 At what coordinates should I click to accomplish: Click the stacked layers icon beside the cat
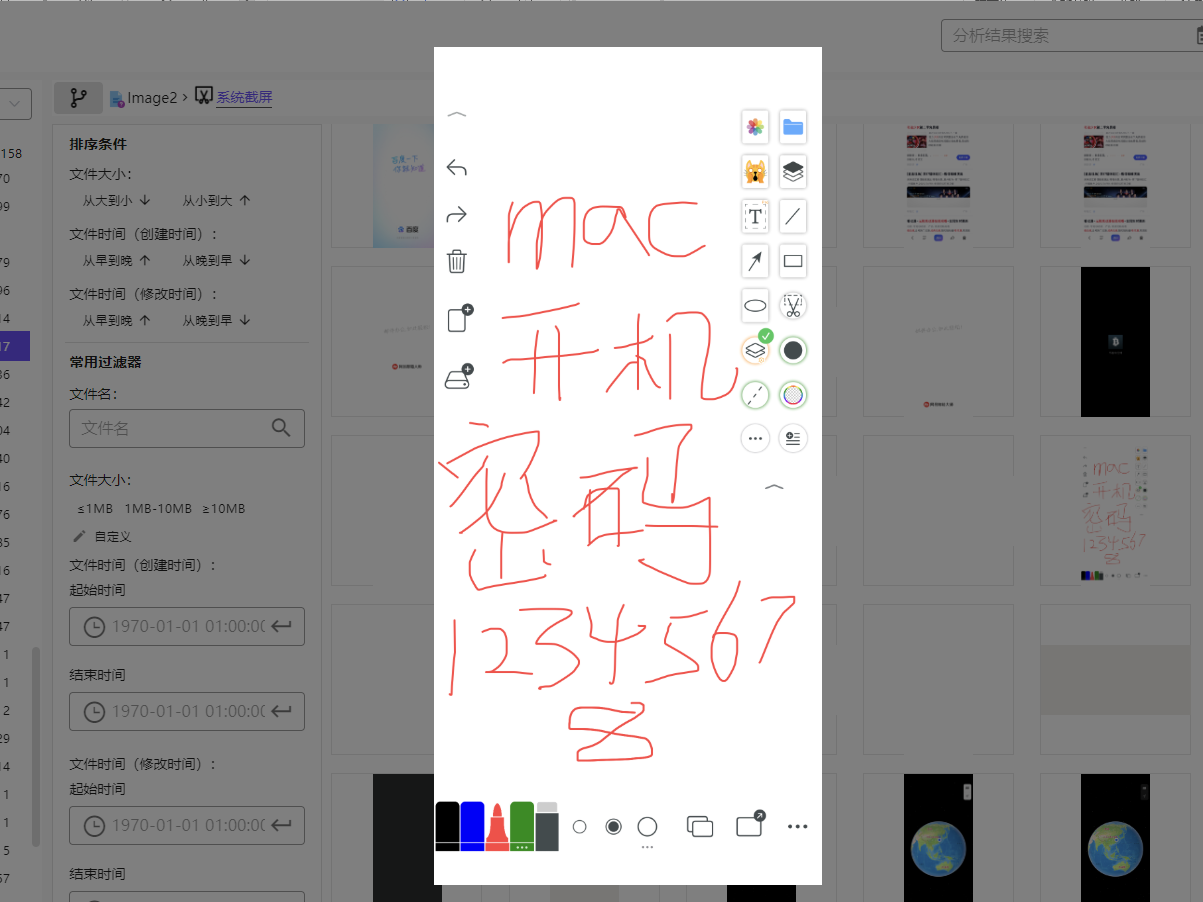click(793, 172)
